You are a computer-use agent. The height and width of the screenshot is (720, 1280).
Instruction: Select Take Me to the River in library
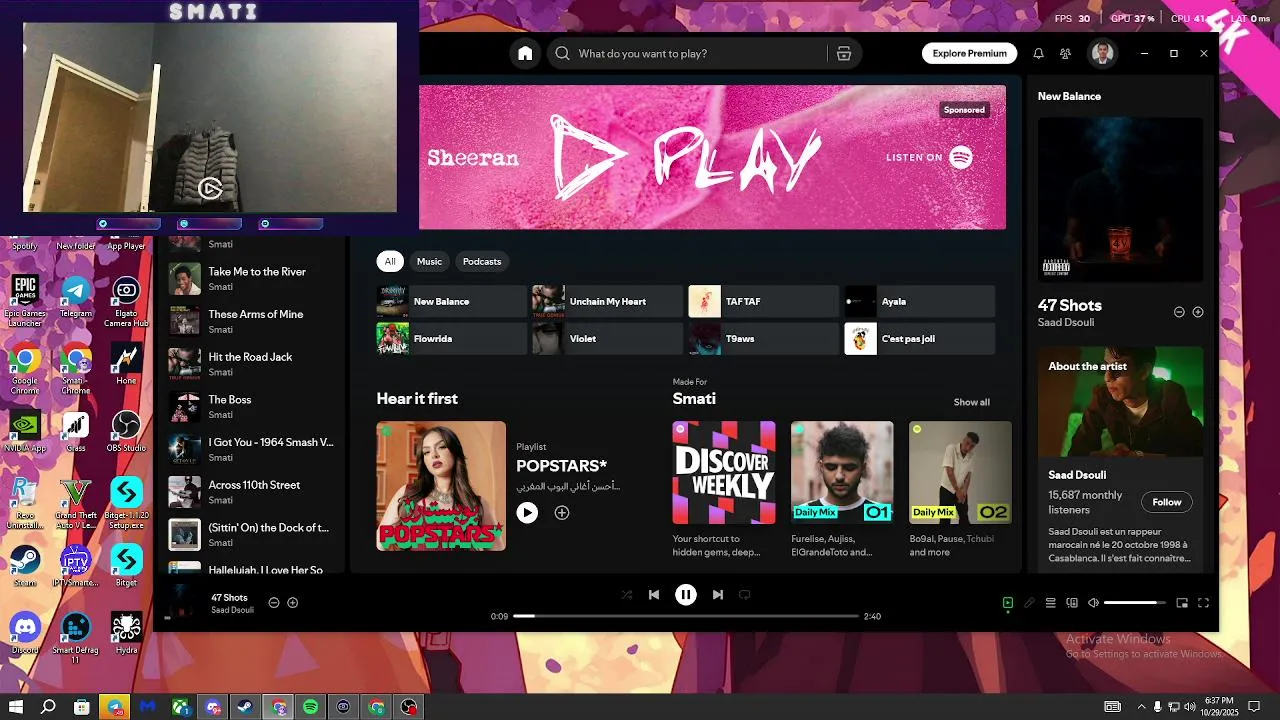click(x=250, y=279)
